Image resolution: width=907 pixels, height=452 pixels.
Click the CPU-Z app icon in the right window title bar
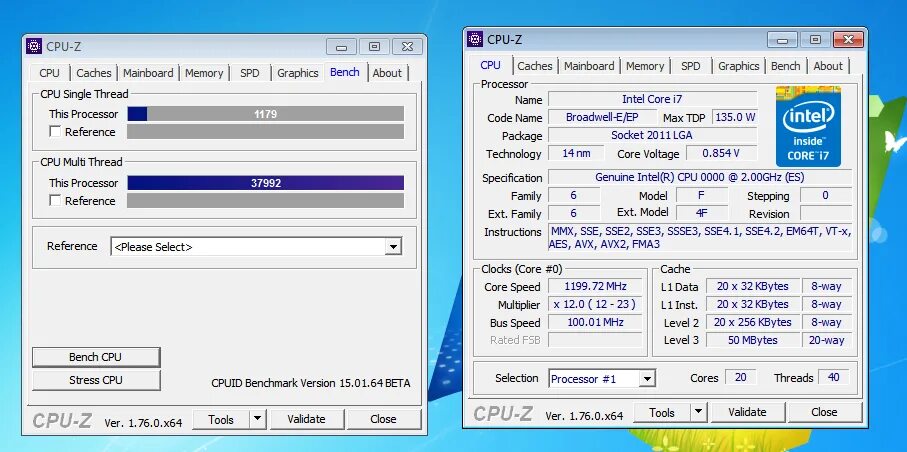(475, 39)
